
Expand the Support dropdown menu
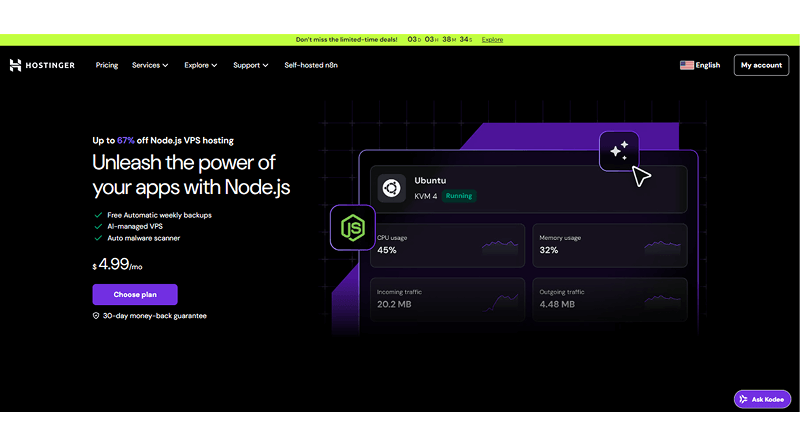click(x=251, y=65)
